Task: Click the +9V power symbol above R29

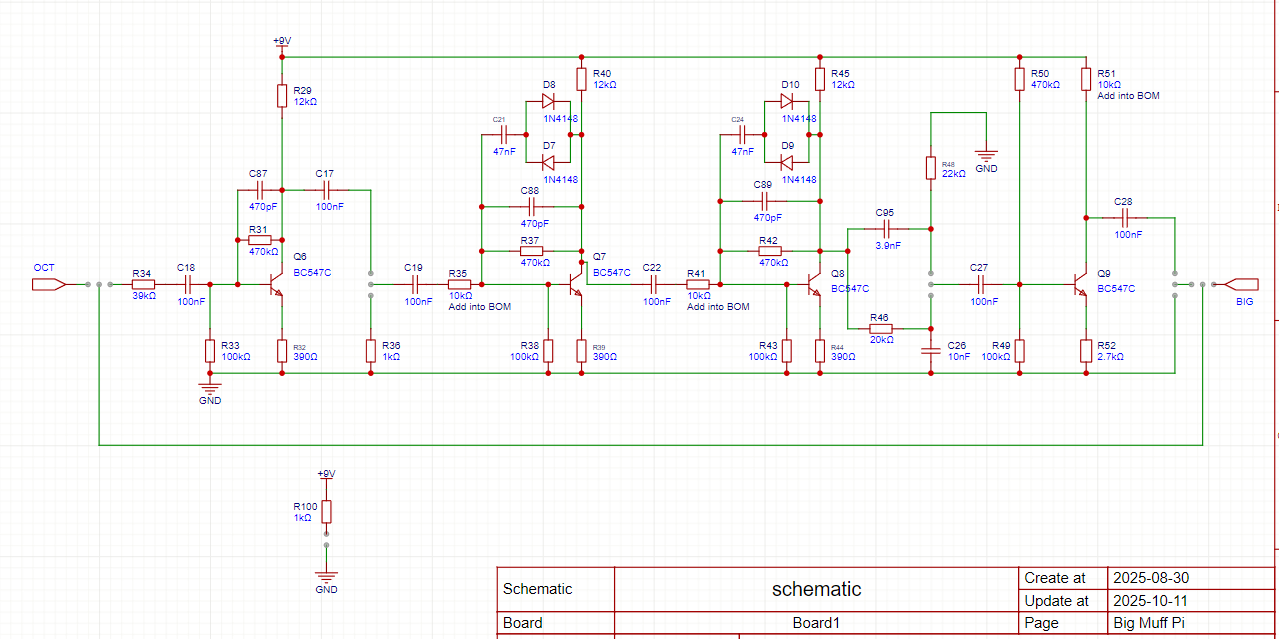Action: coord(282,42)
